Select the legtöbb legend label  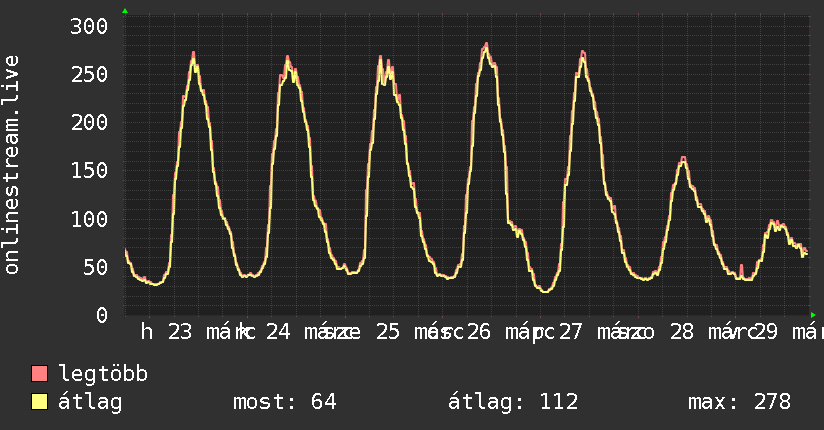tap(103, 375)
